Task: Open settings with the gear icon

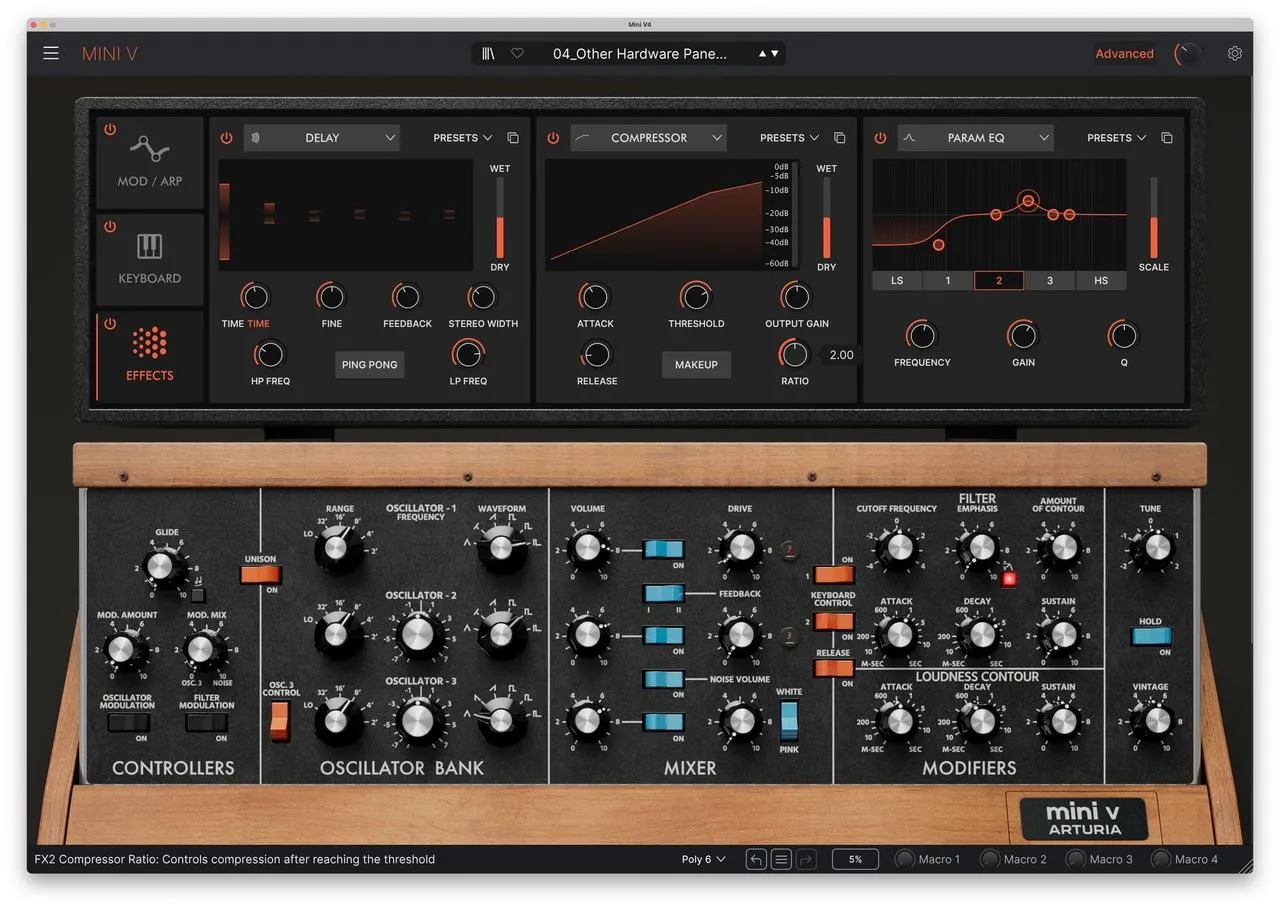Action: tap(1235, 53)
